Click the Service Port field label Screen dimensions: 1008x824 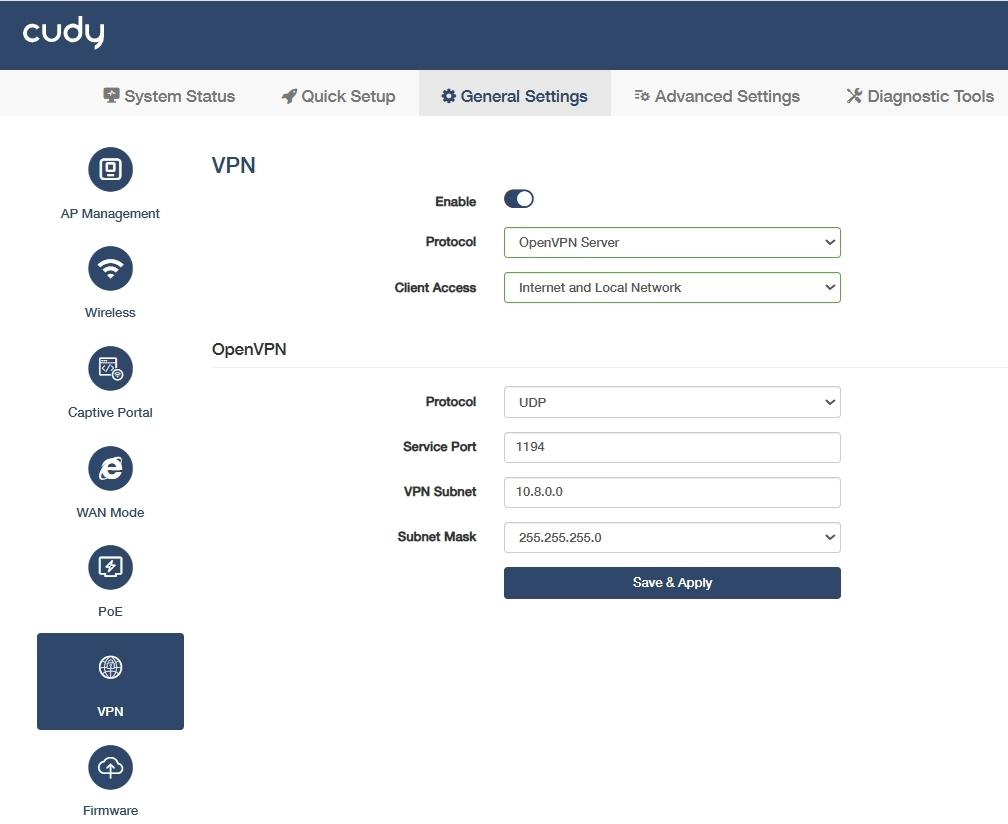[440, 447]
